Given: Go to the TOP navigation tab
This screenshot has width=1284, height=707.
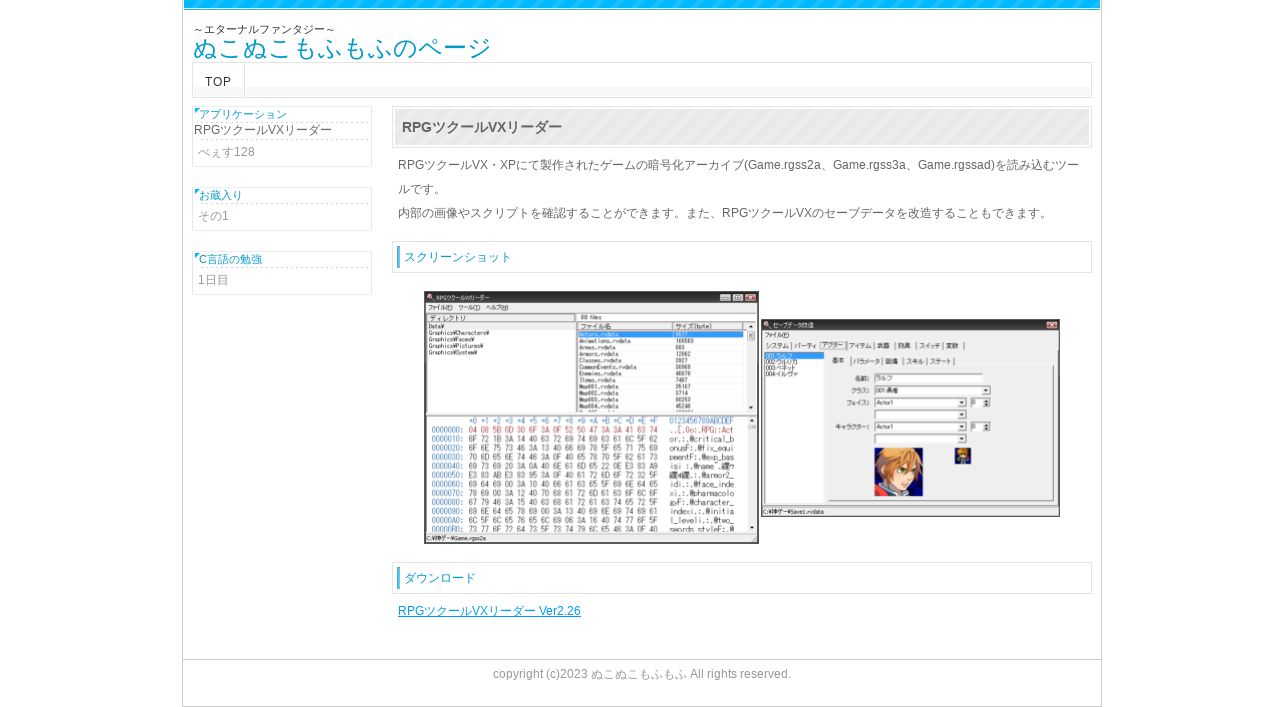Looking at the screenshot, I should (x=218, y=81).
